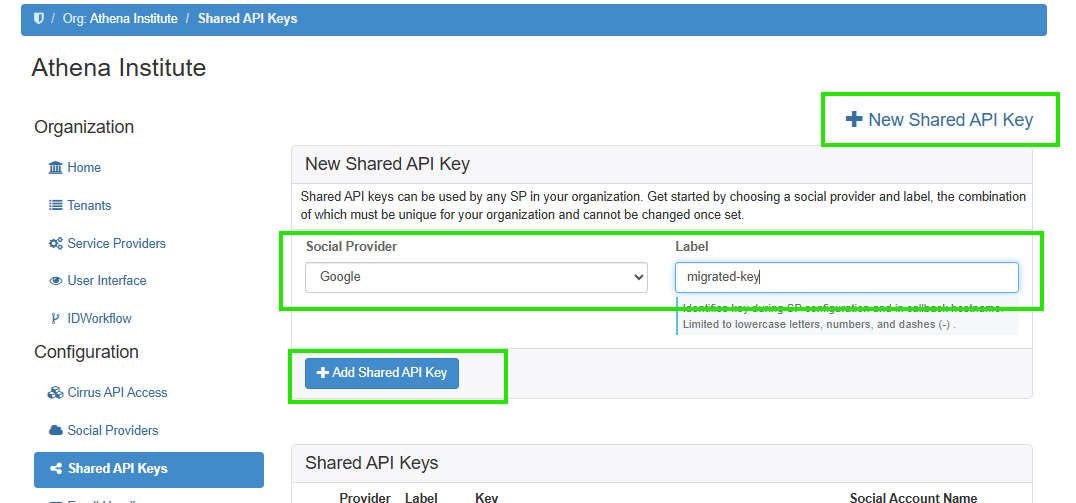Click the Shared API Keys breadcrumb item
The width and height of the screenshot is (1076, 503).
point(247,19)
